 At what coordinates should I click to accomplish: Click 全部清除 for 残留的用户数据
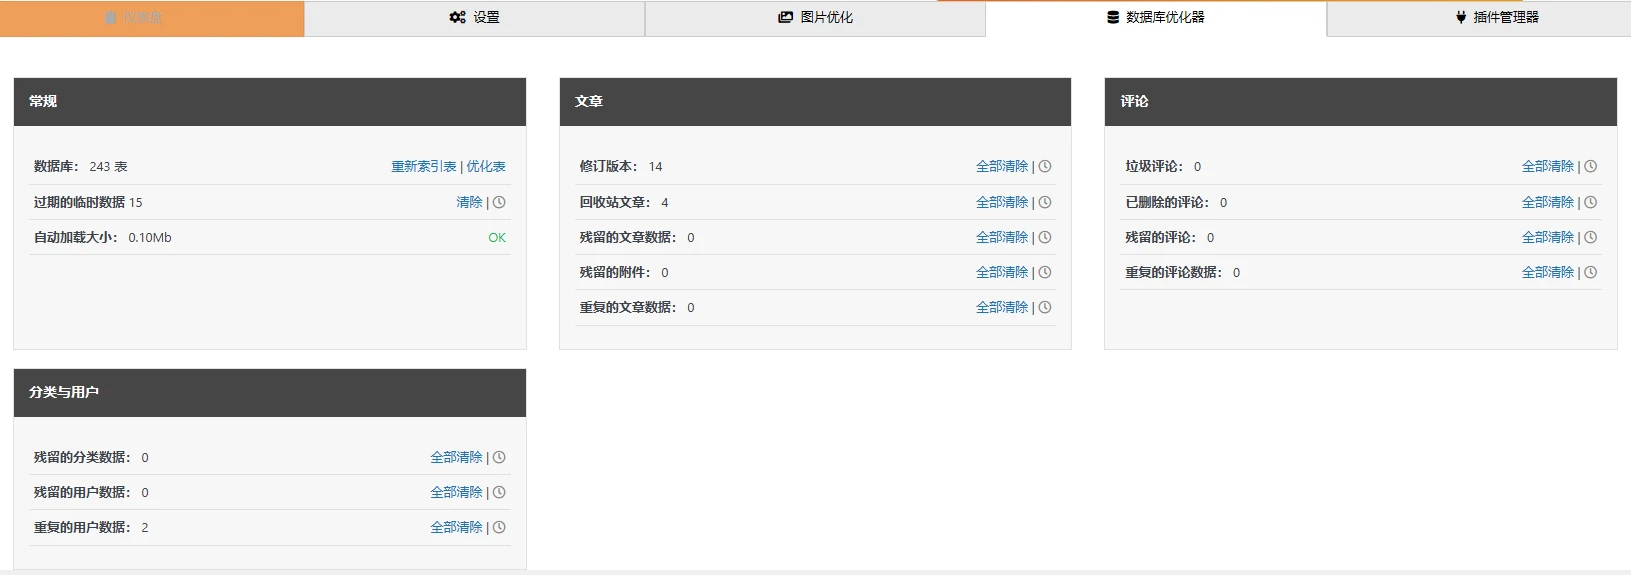456,492
